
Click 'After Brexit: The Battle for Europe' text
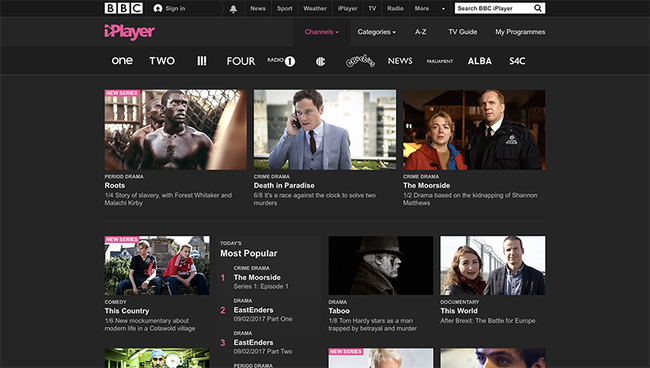click(488, 321)
